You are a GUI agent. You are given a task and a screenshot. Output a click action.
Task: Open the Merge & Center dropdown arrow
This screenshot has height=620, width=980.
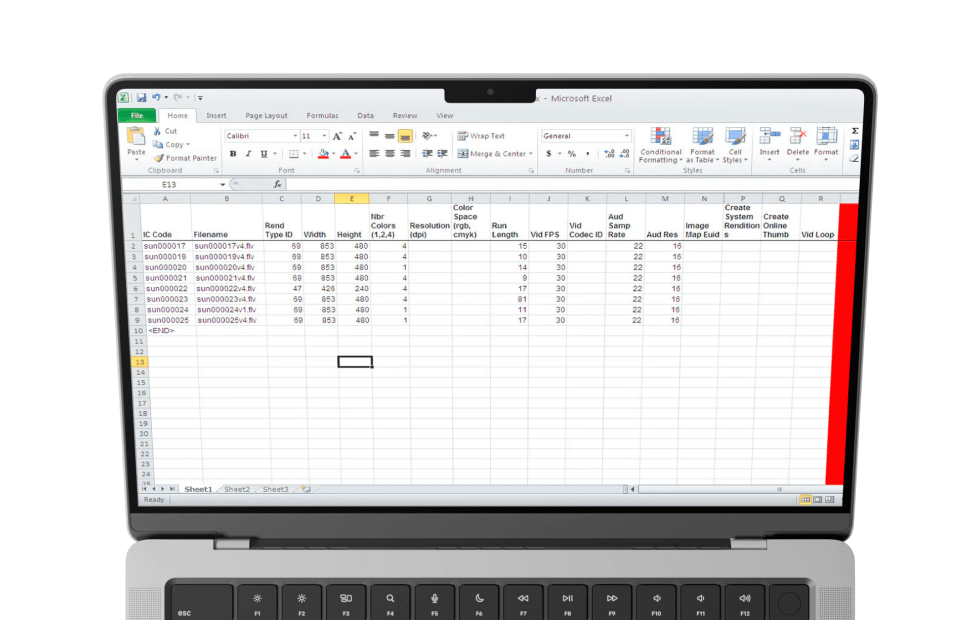530,154
